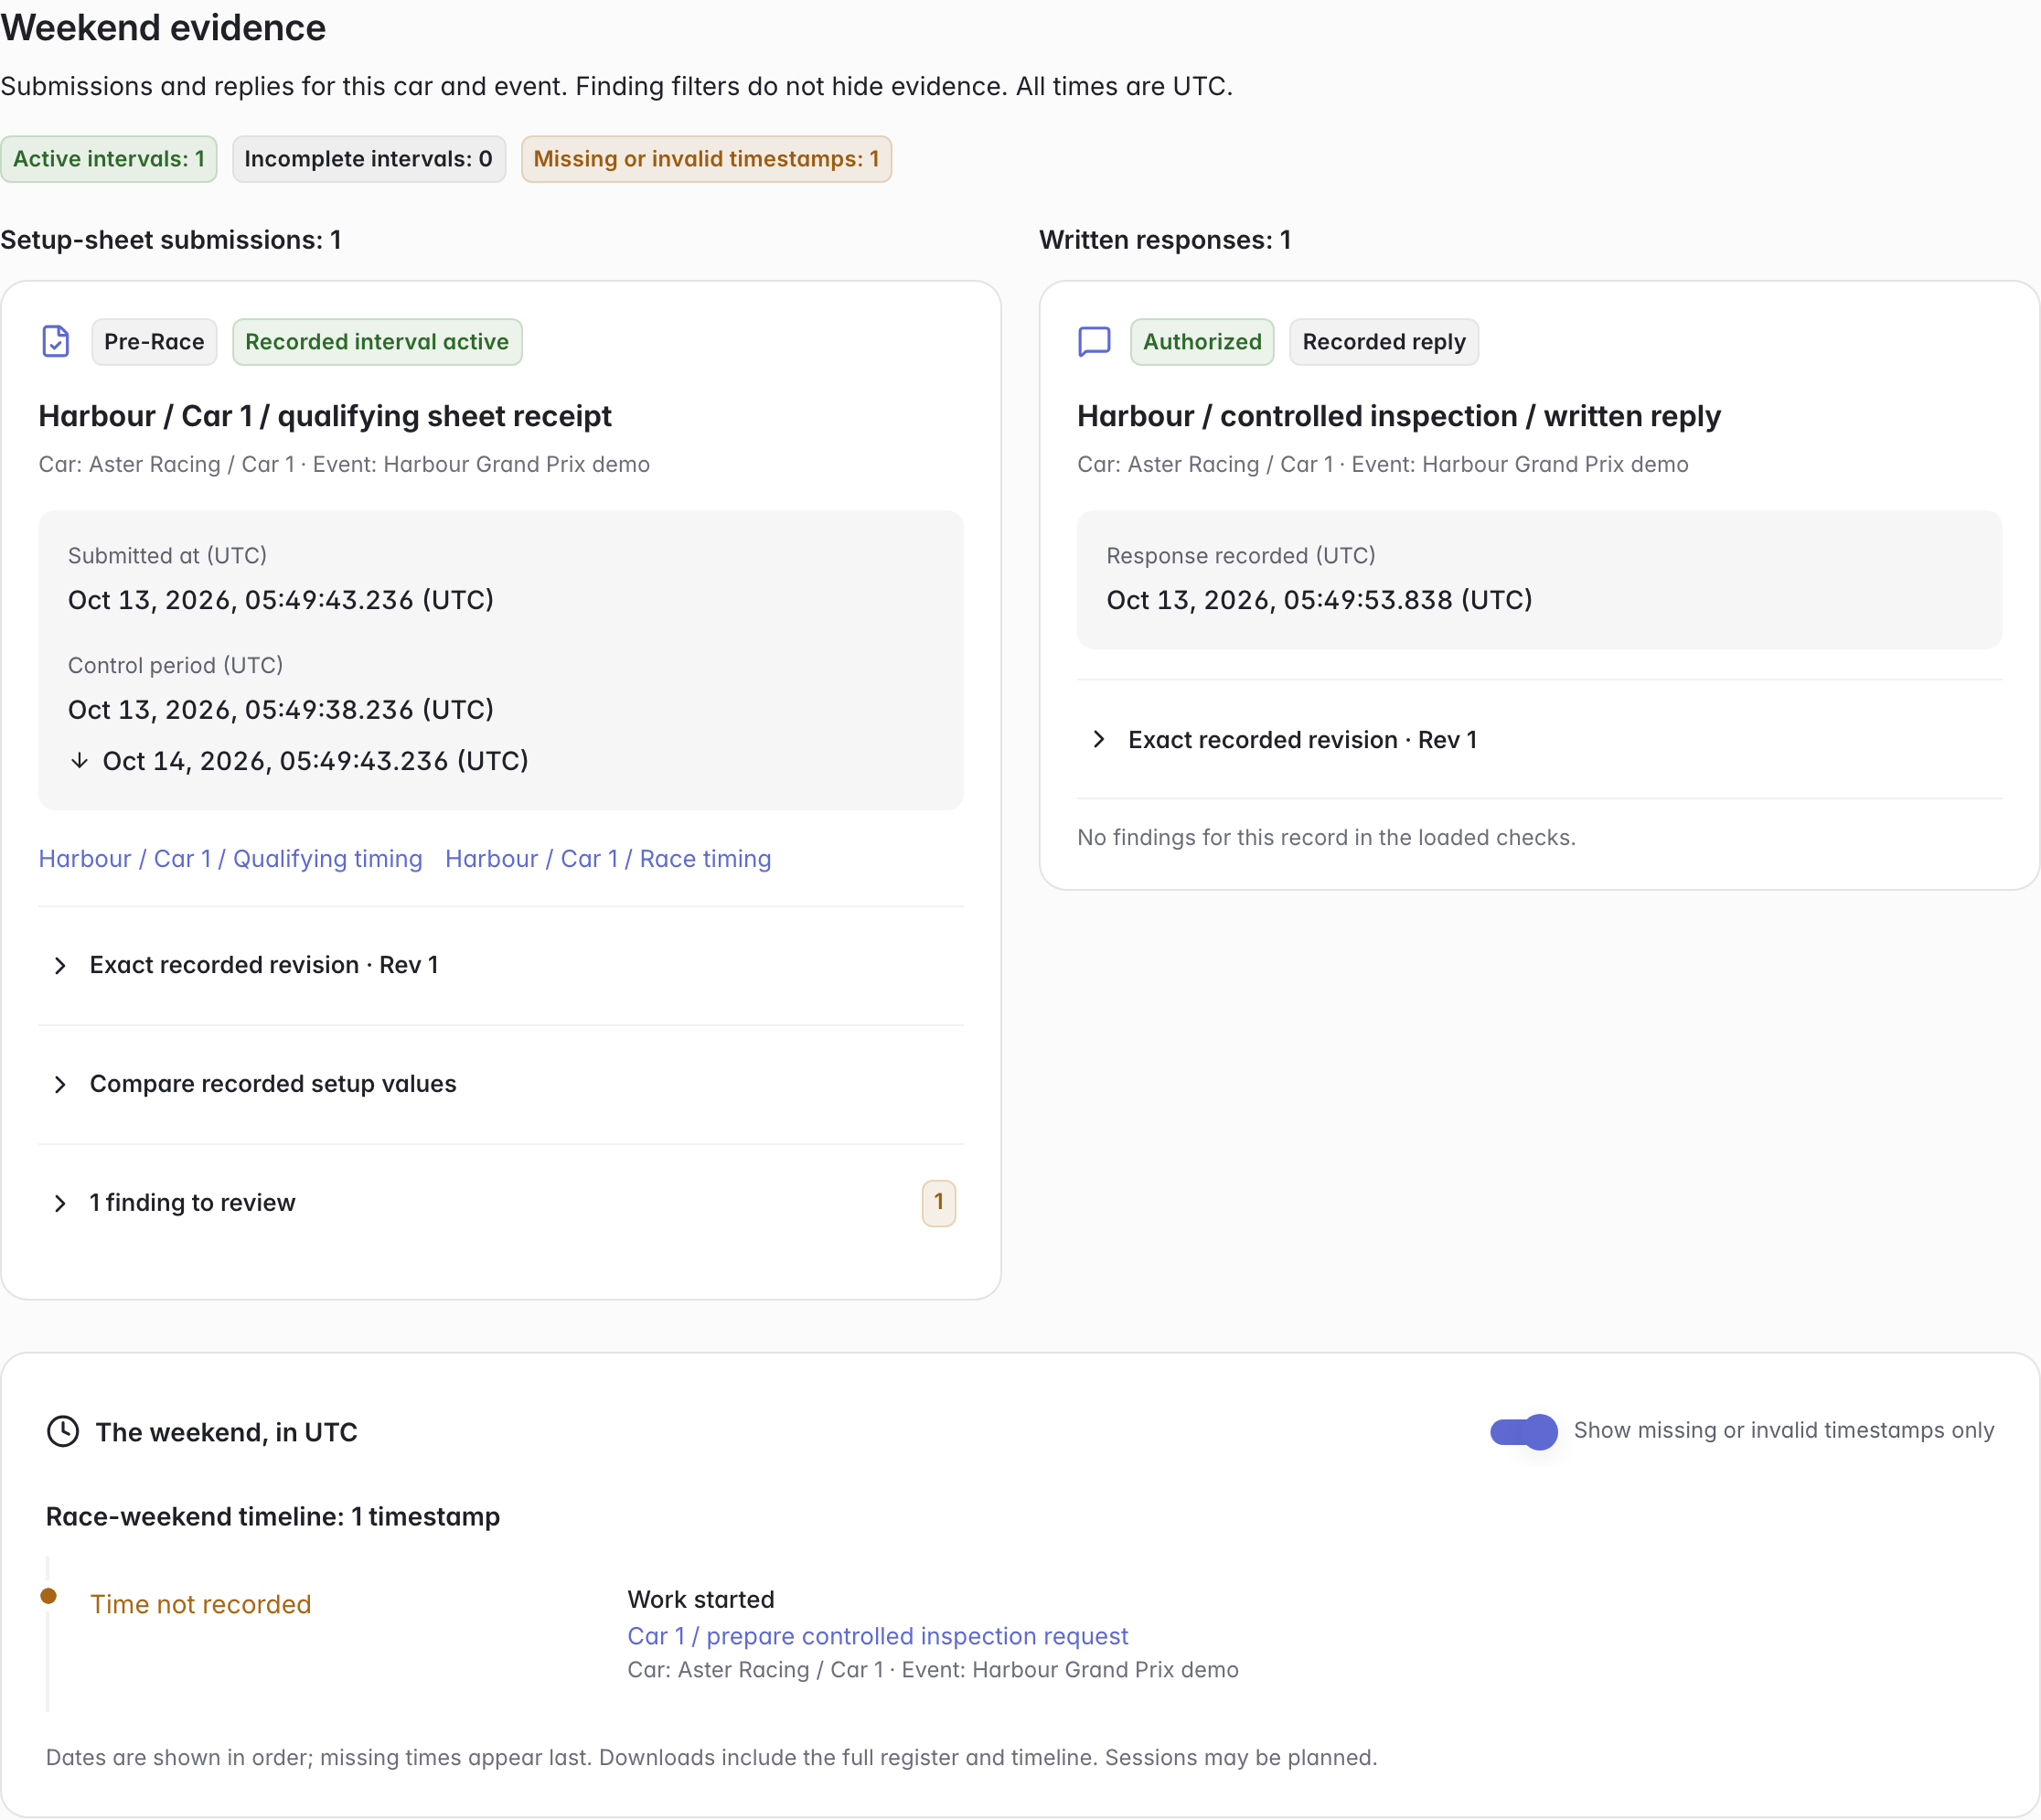The width and height of the screenshot is (2041, 1820).
Task: Click the Time not recorded label
Action: pyautogui.click(x=201, y=1604)
